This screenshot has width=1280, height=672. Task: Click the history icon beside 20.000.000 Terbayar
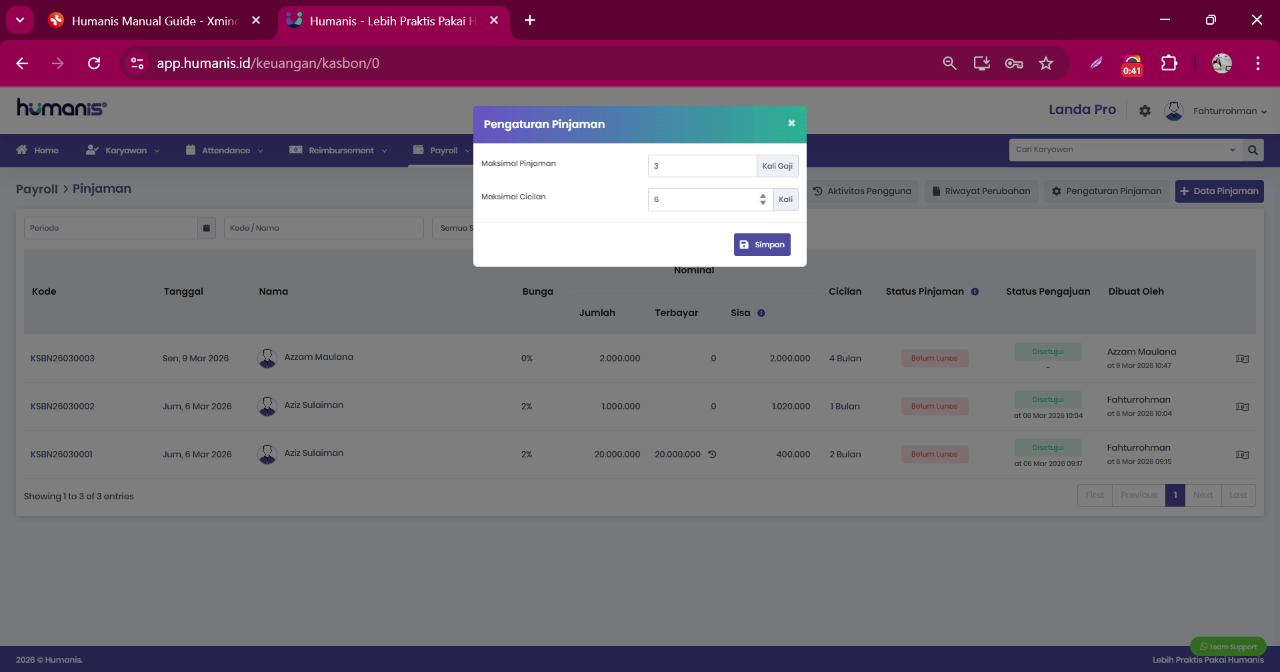(x=712, y=454)
